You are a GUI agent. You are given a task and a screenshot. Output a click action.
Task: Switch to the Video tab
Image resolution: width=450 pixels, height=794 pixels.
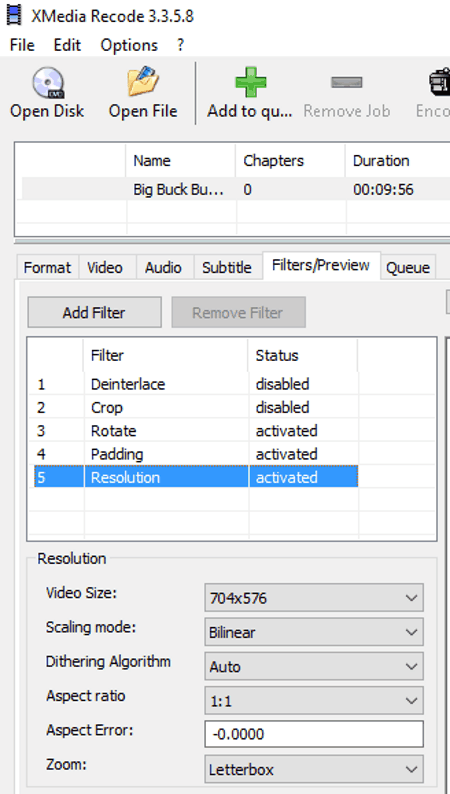[105, 267]
